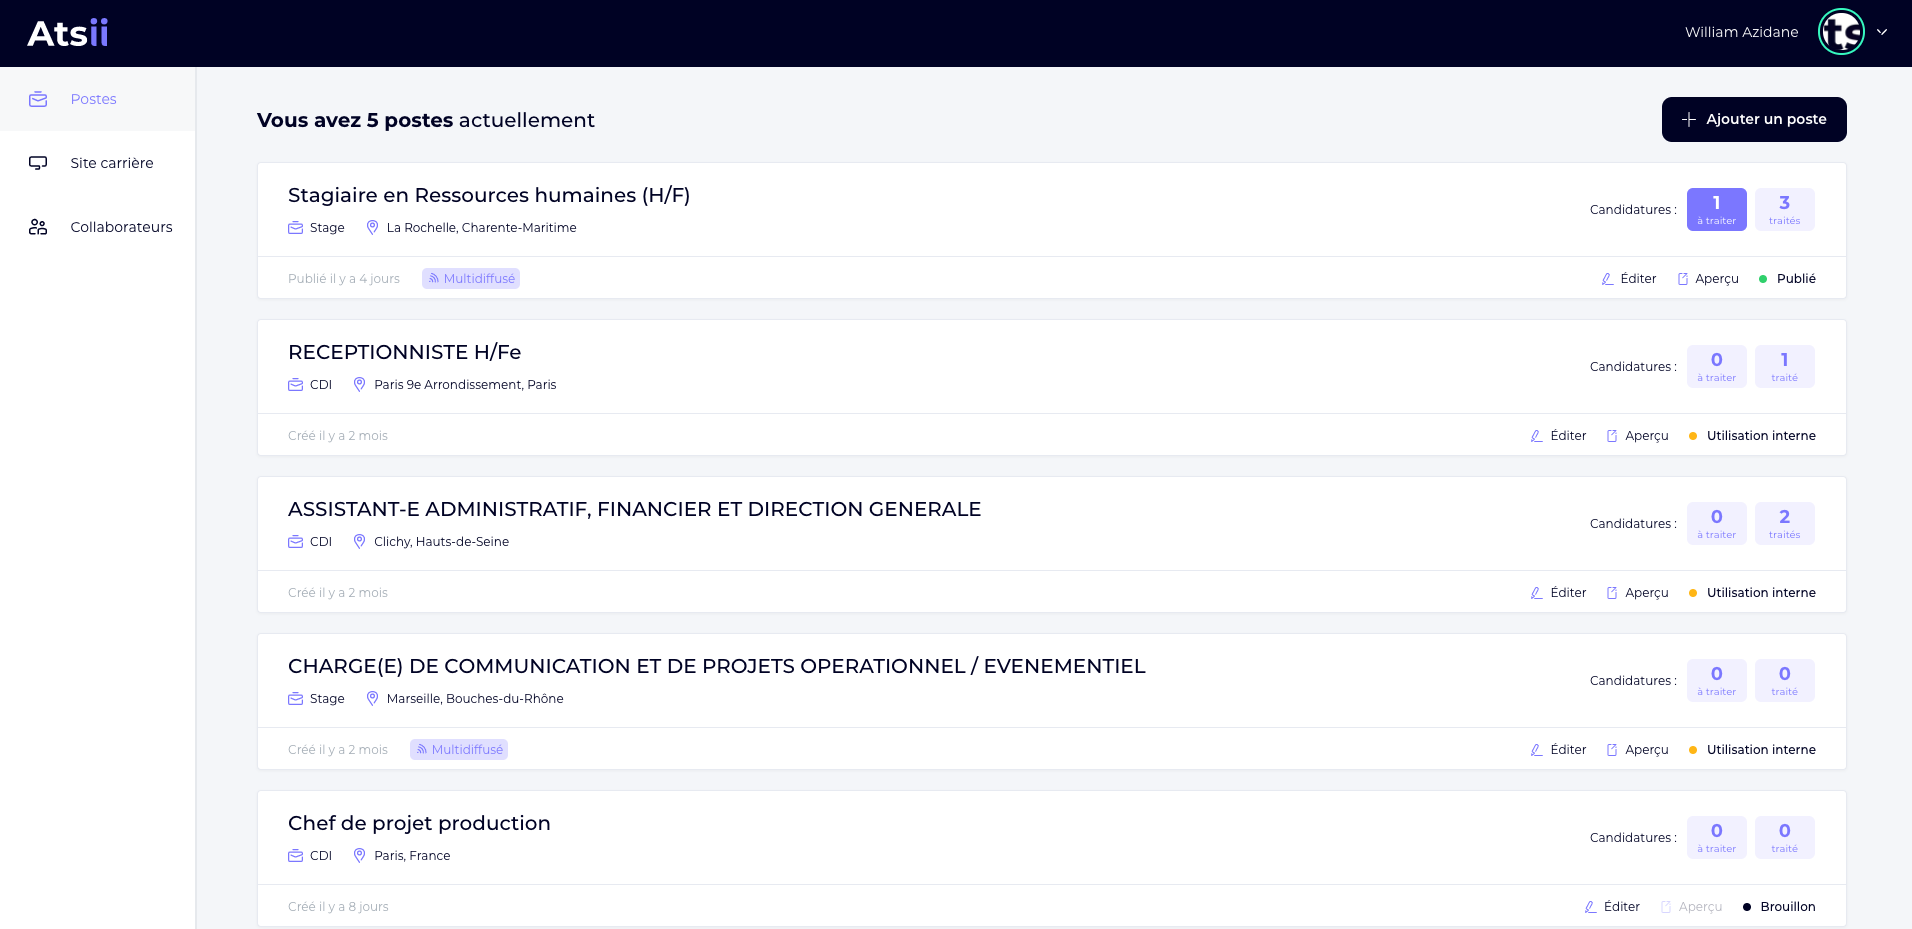Open CHARGE(E) DE COMMUNICATION post
1912x929 pixels.
(x=716, y=666)
